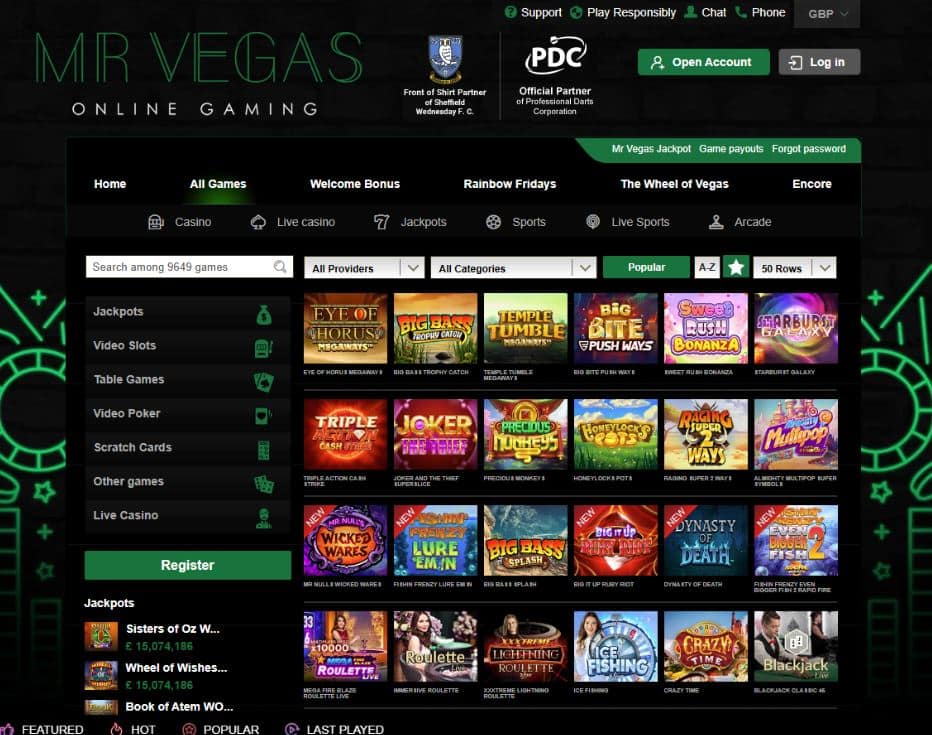Open the Triple Action Cash Strike game
Viewport: 932px width, 735px height.
(x=345, y=434)
